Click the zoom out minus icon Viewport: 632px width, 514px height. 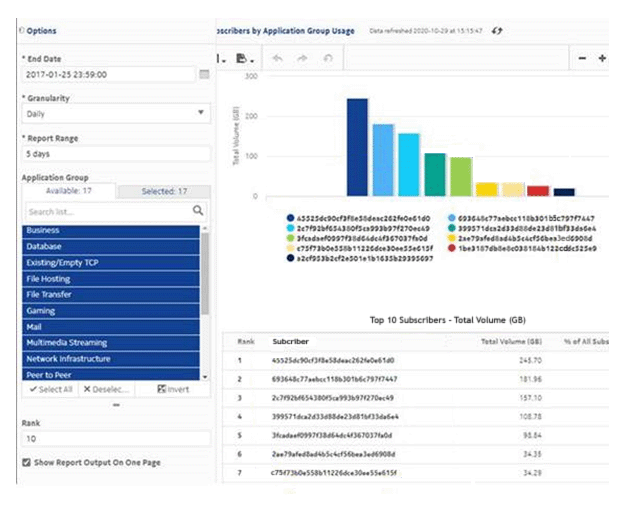click(582, 59)
